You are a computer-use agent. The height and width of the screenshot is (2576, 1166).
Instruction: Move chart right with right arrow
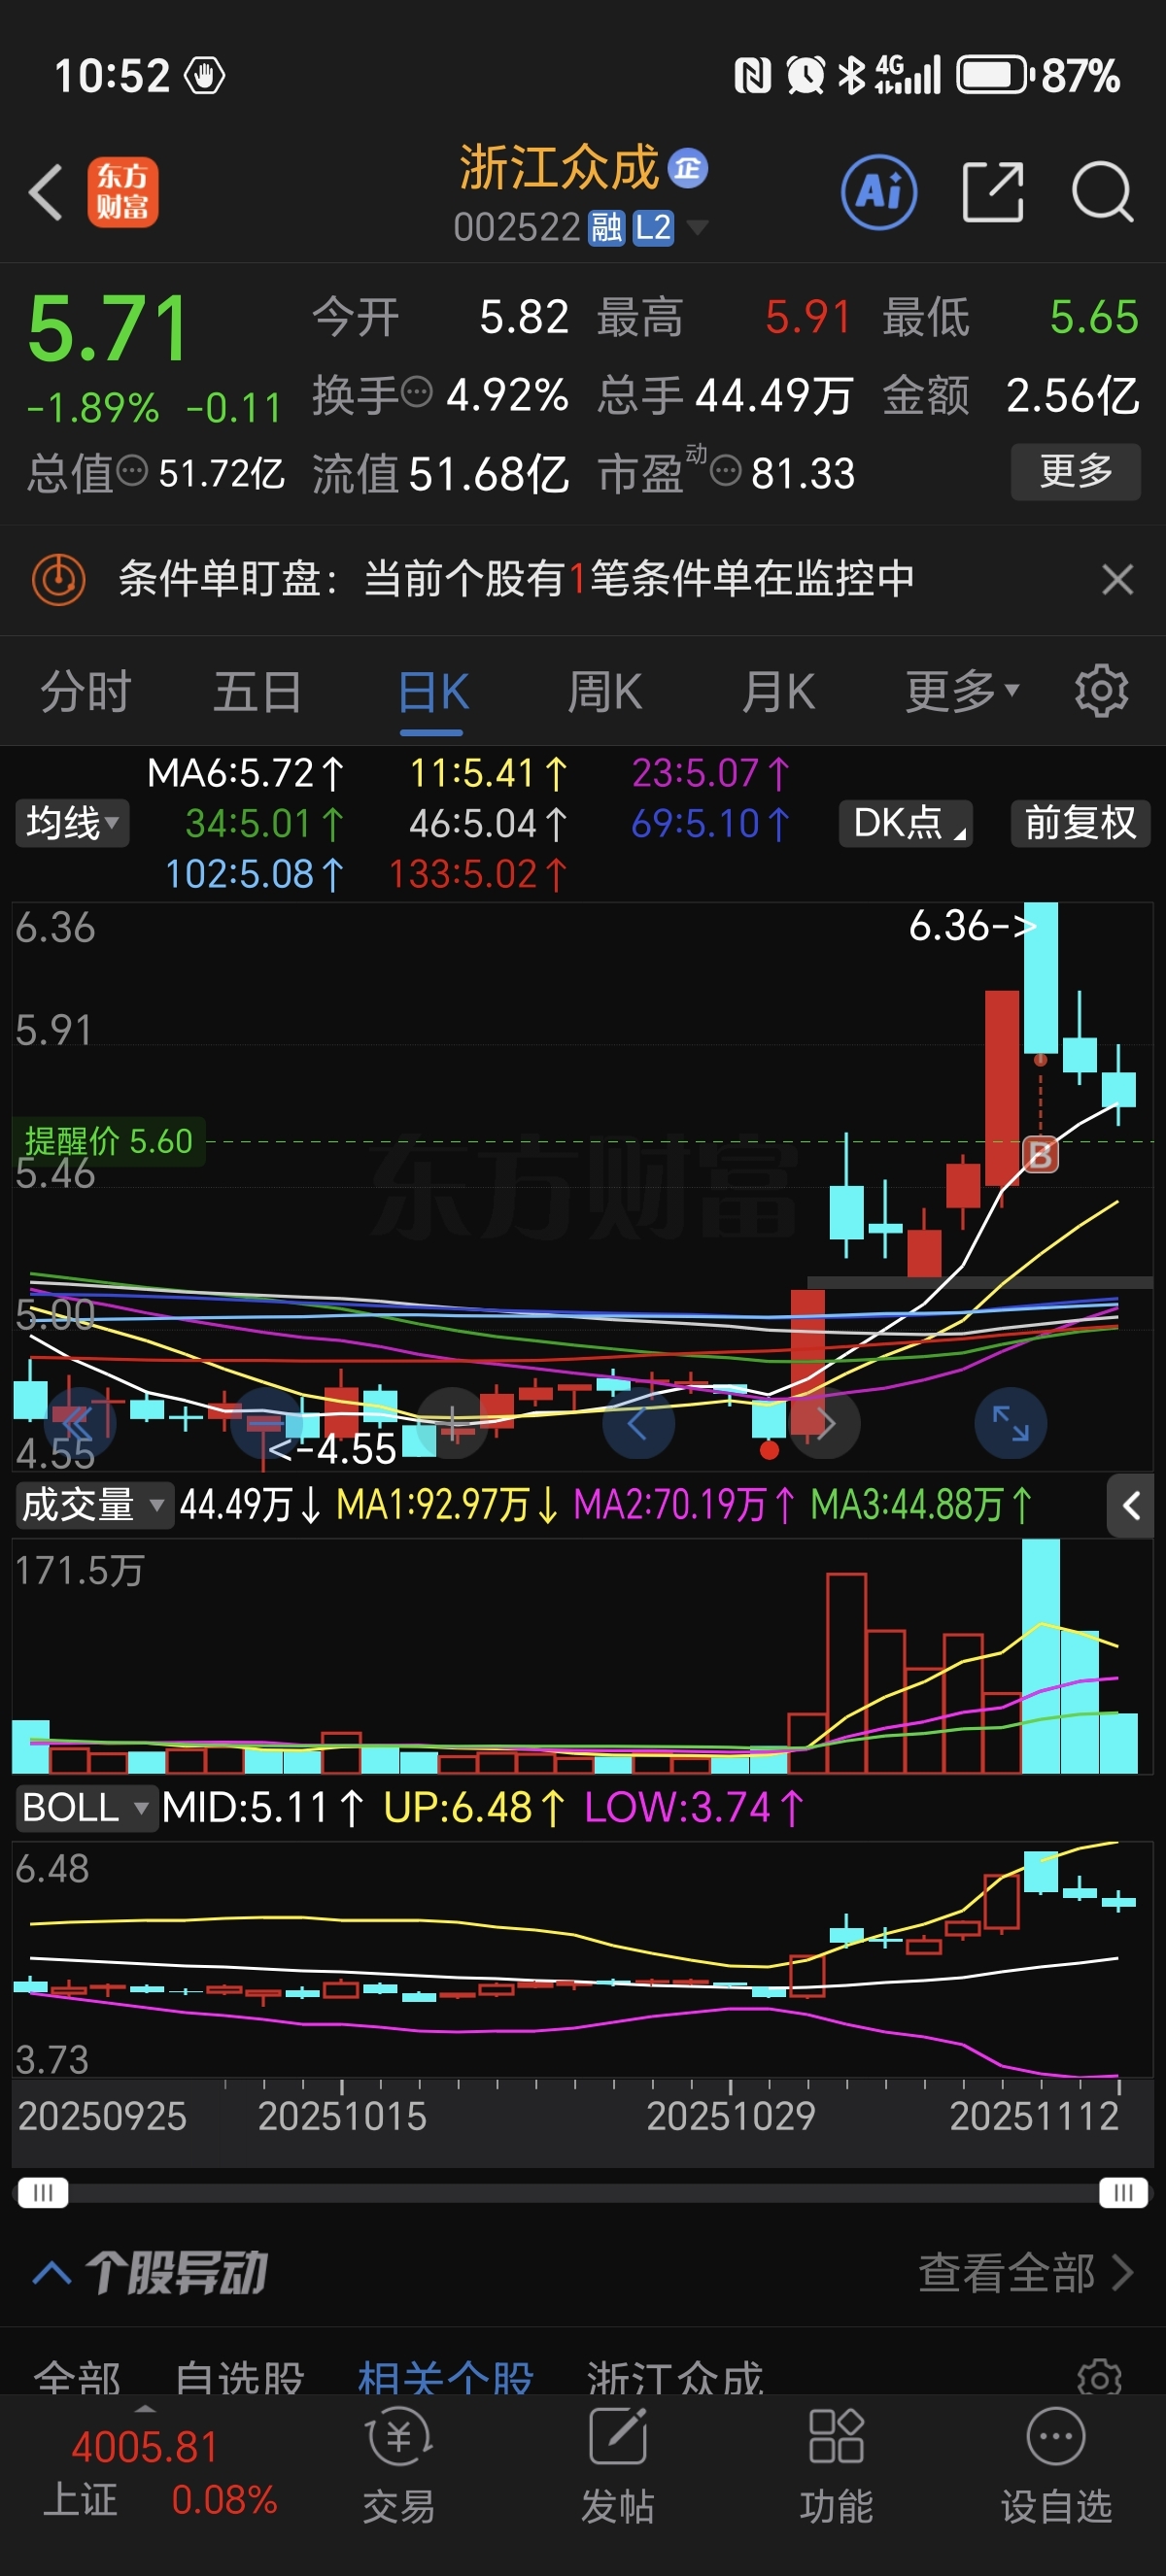[825, 1423]
